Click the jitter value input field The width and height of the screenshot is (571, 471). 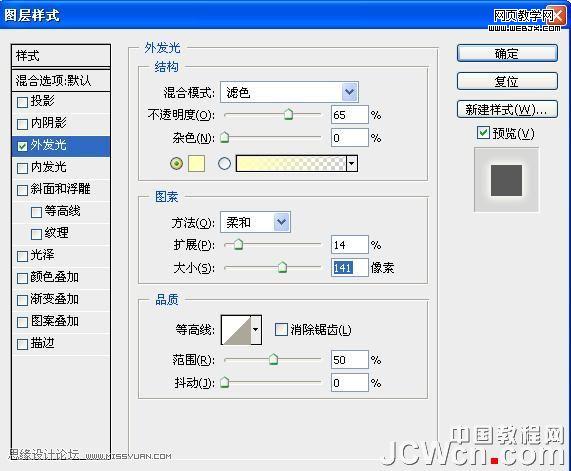[x=350, y=383]
